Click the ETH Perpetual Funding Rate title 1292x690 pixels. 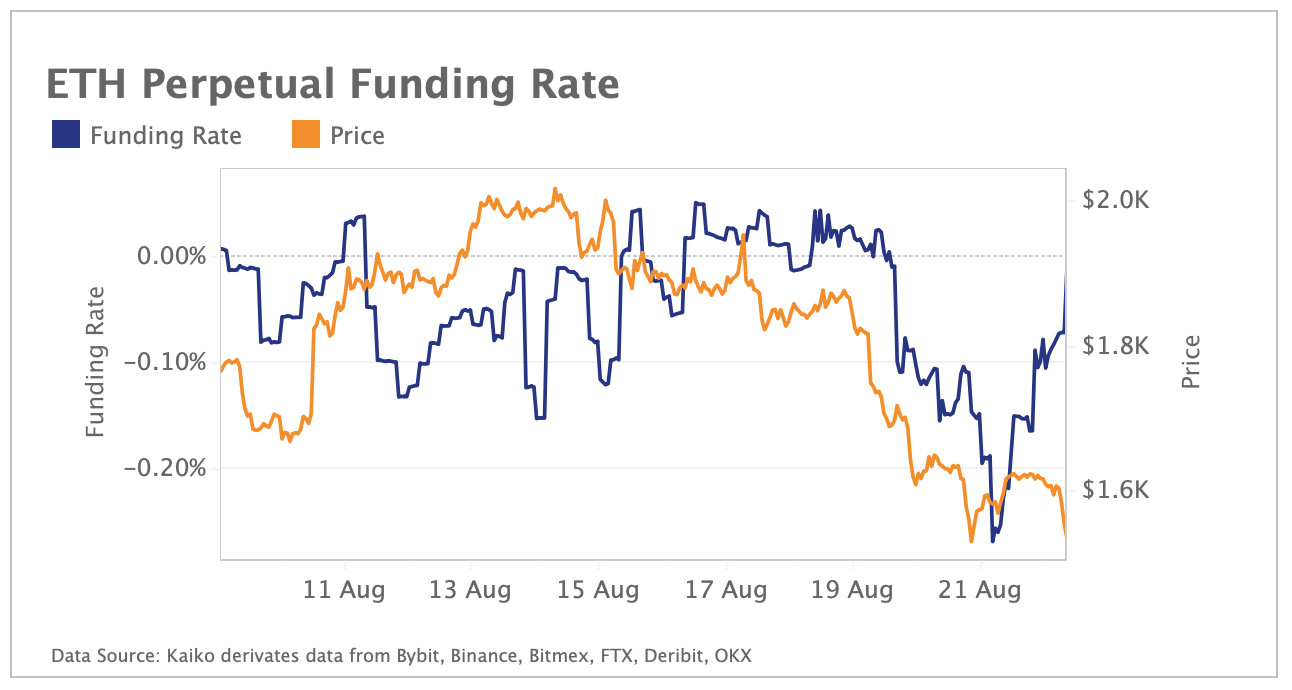click(x=333, y=85)
